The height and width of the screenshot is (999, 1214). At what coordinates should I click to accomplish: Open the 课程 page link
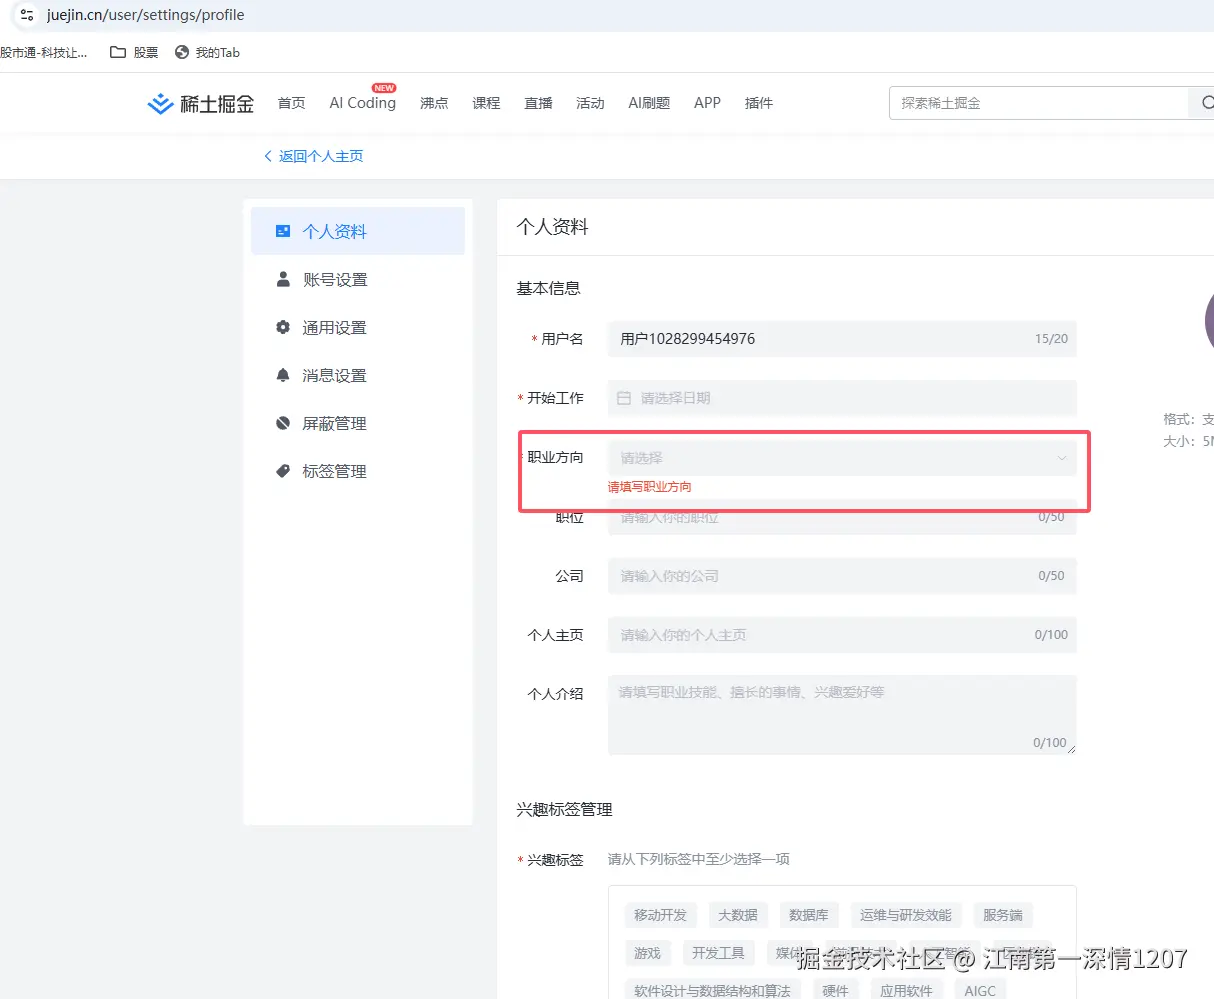[486, 103]
